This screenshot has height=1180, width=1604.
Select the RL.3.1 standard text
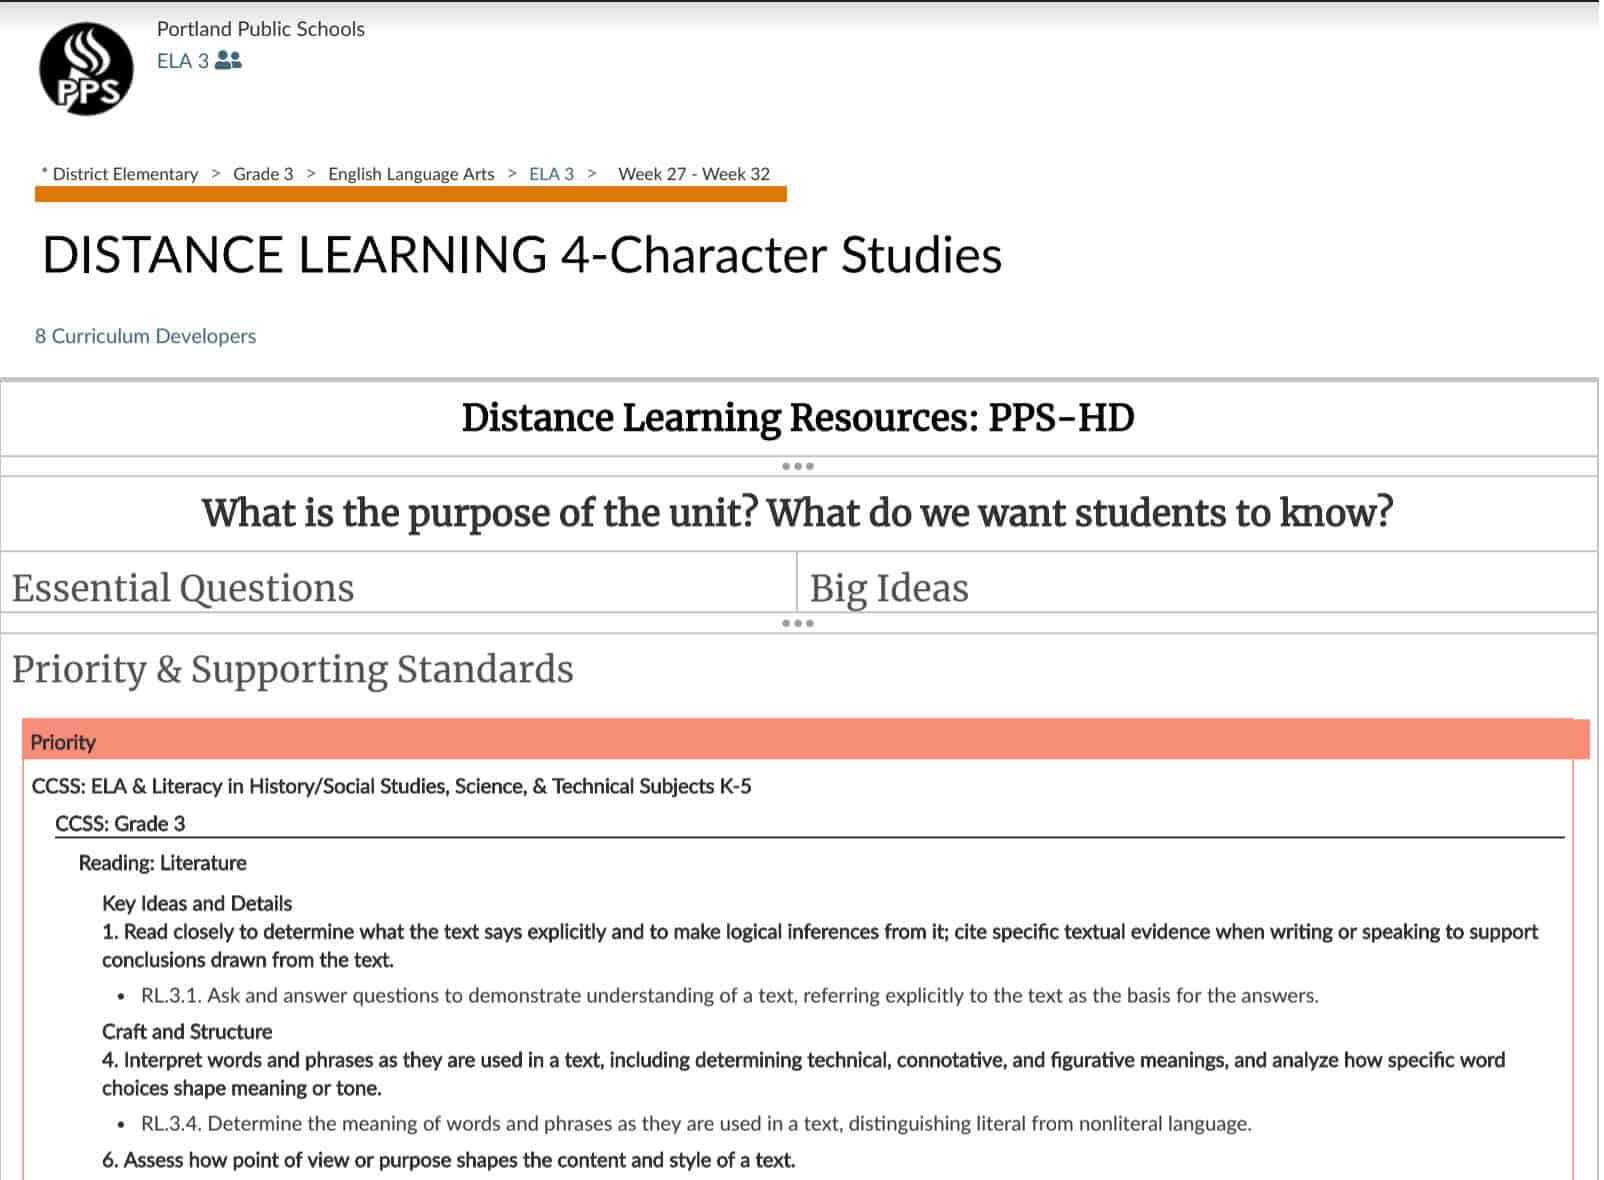[729, 995]
